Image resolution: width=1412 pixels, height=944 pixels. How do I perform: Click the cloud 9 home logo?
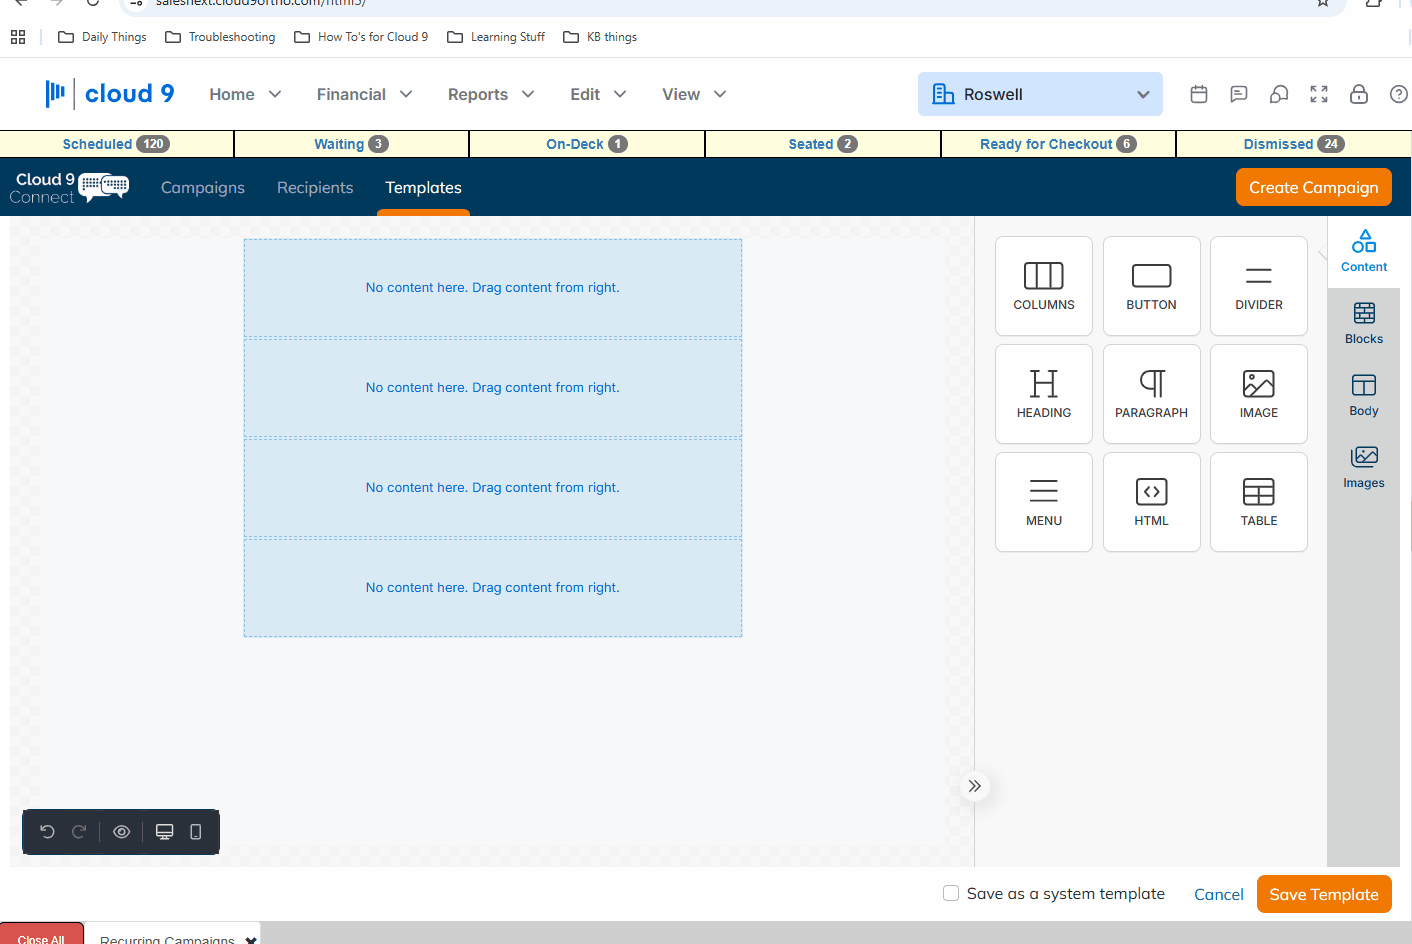pyautogui.click(x=110, y=94)
